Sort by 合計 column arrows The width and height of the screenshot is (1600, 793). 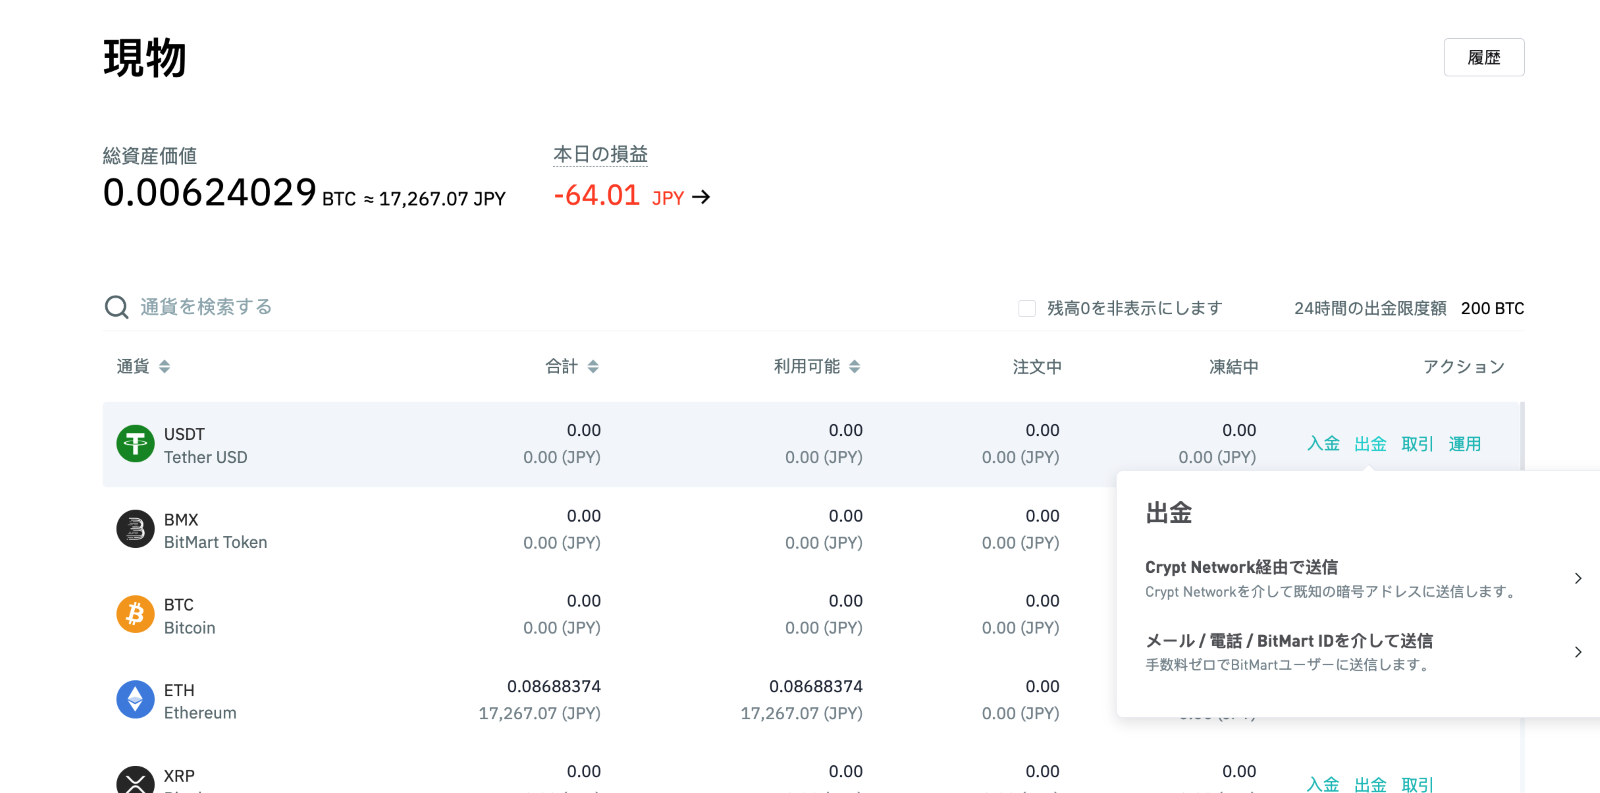(593, 367)
